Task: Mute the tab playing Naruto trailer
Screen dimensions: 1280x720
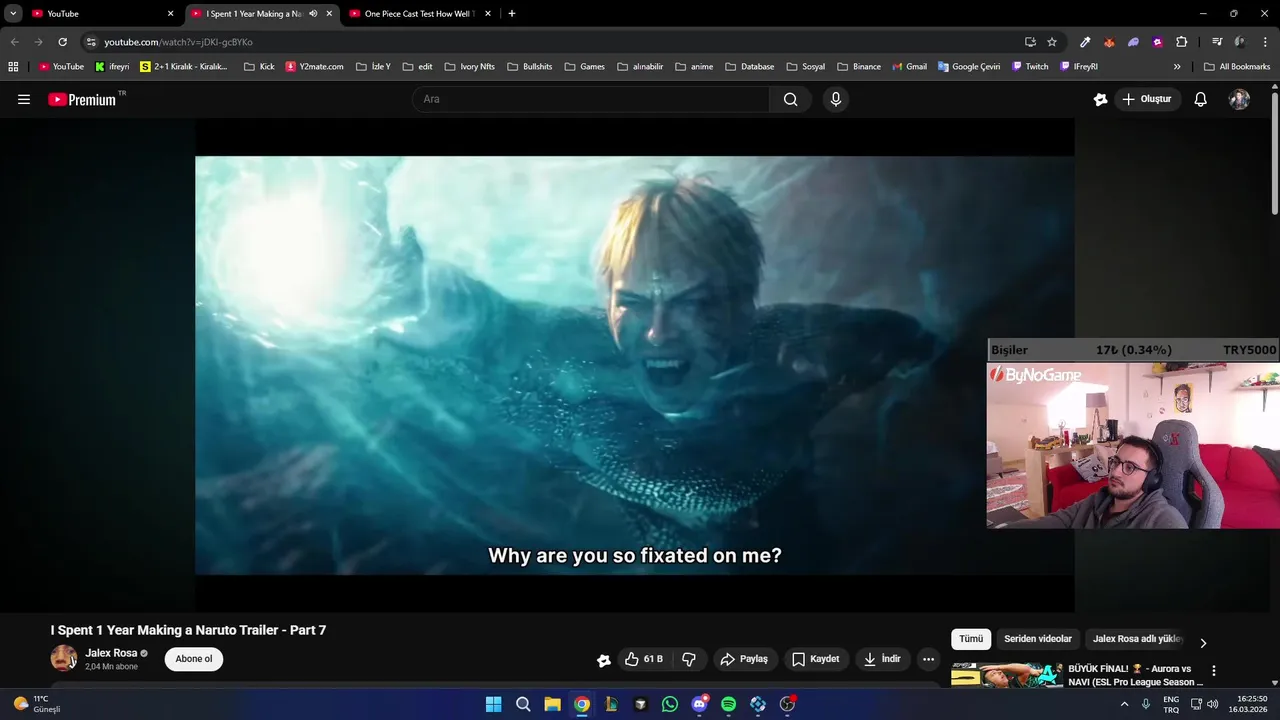Action: tap(313, 14)
